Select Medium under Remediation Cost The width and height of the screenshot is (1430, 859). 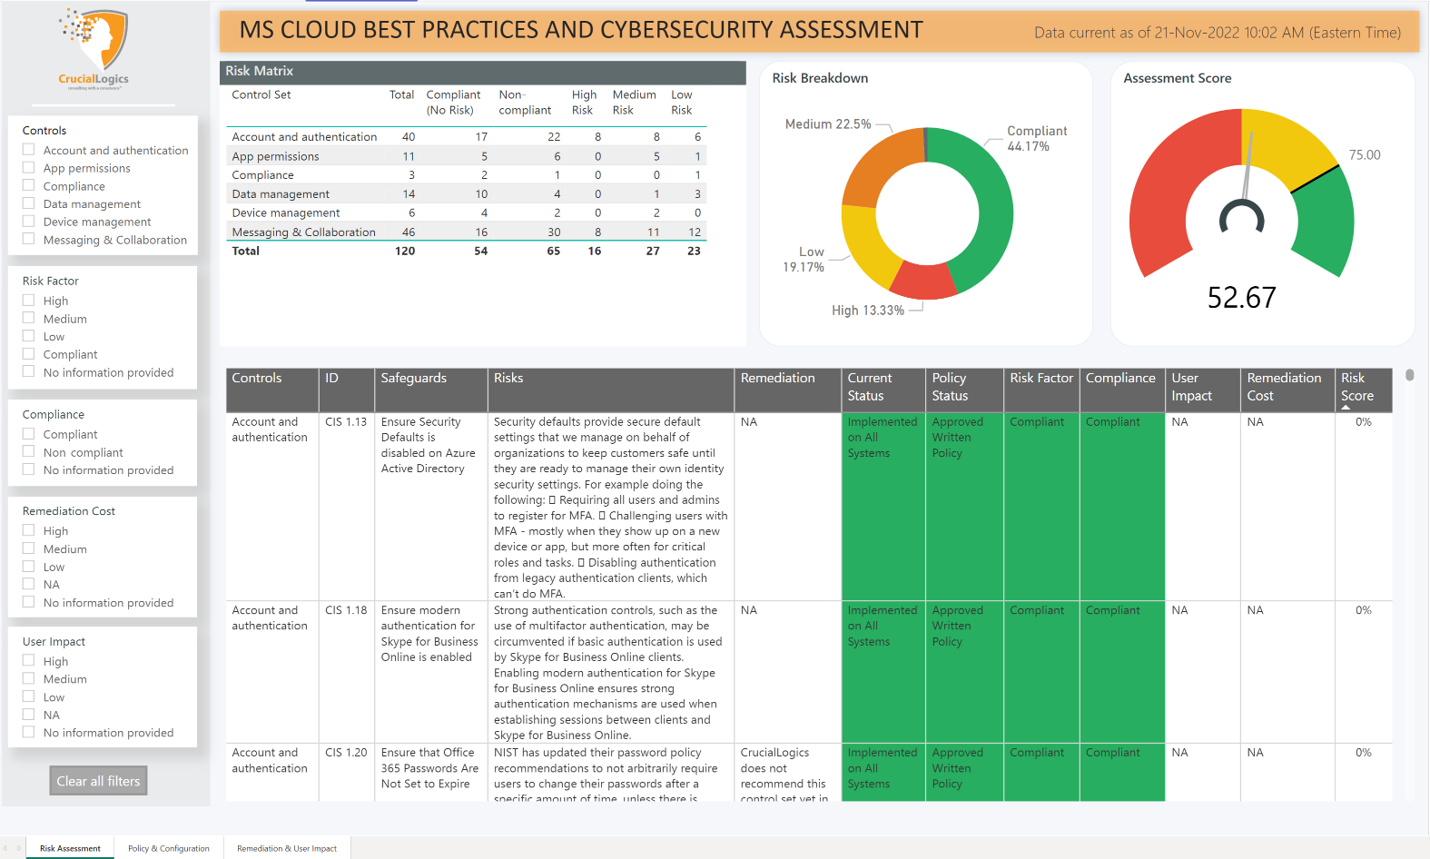click(31, 548)
